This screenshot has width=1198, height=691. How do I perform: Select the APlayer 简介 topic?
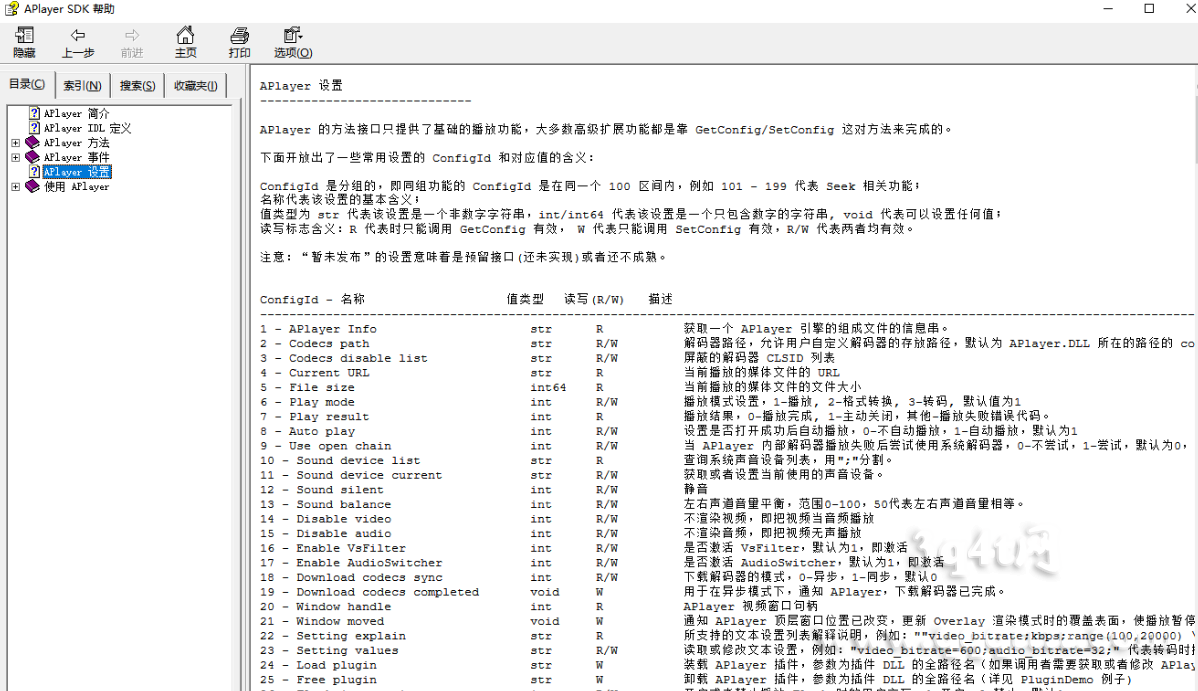coord(76,113)
